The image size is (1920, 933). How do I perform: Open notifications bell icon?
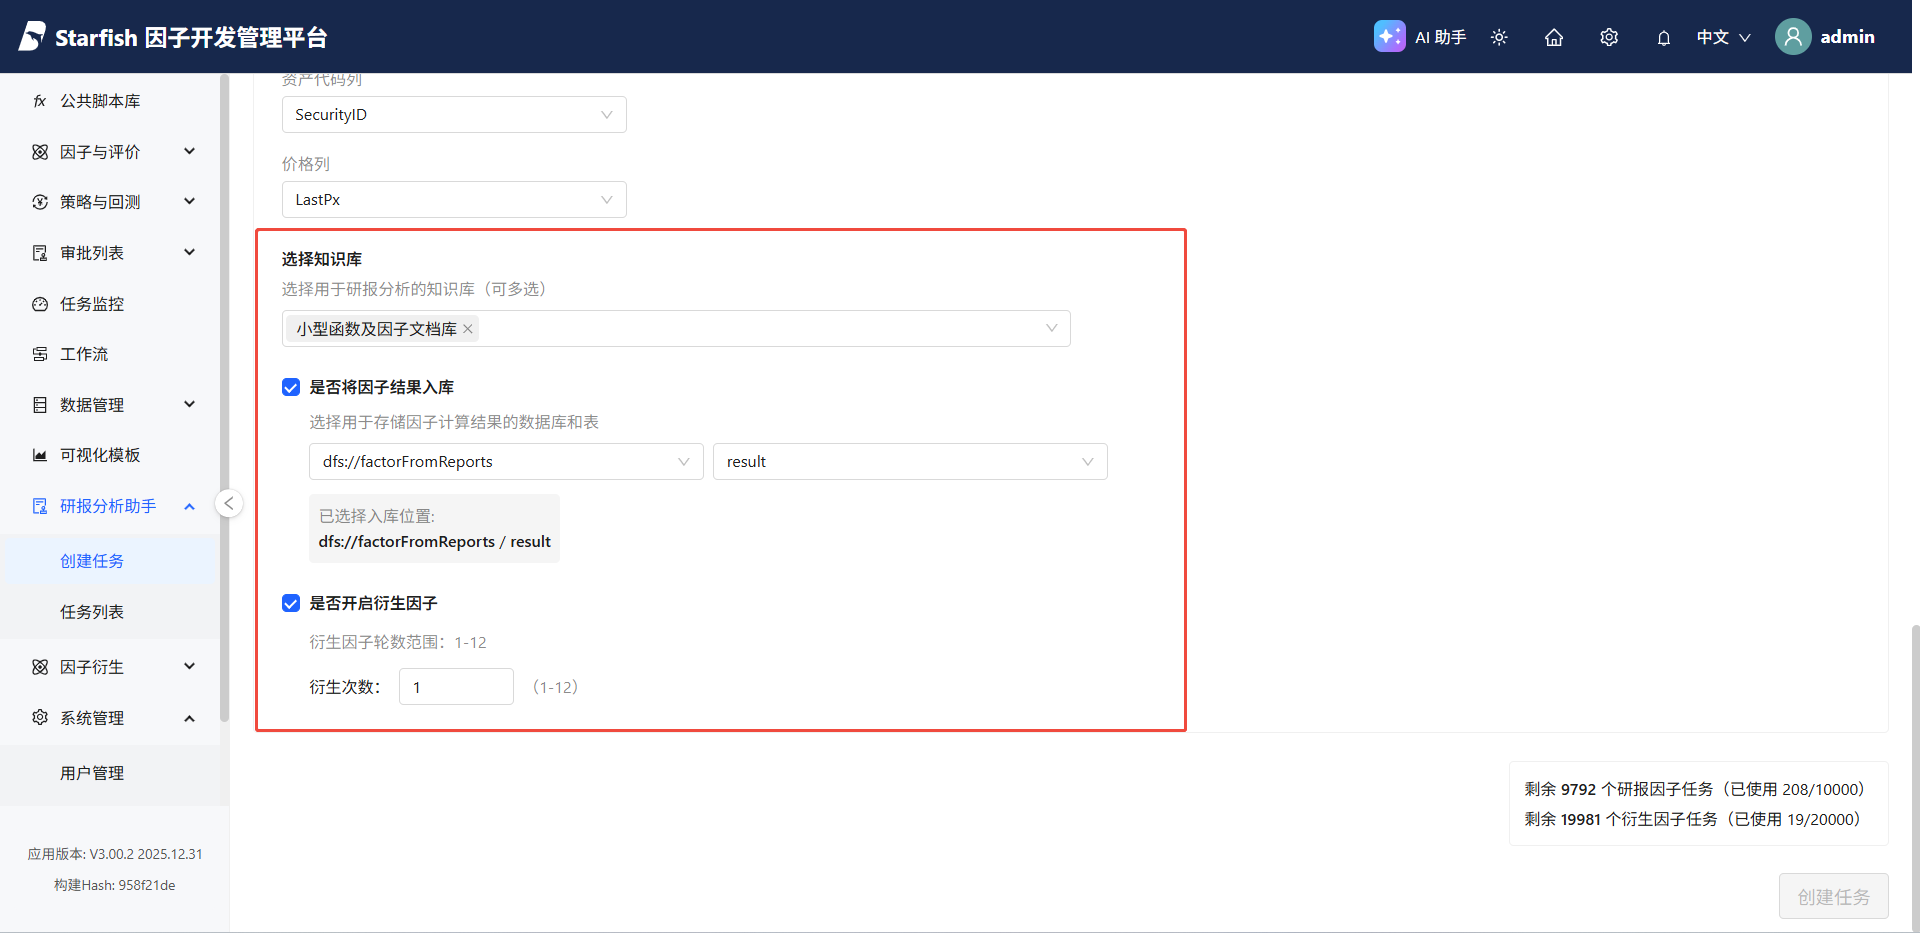[1664, 38]
